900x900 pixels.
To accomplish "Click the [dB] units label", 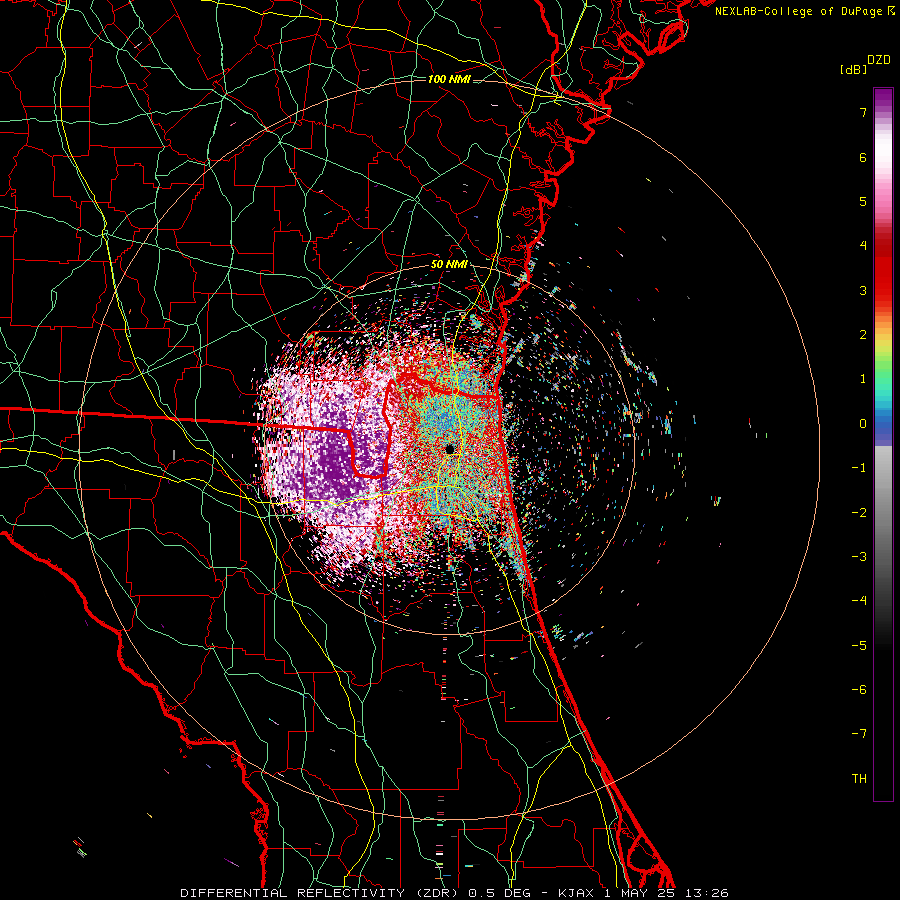I will point(853,69).
